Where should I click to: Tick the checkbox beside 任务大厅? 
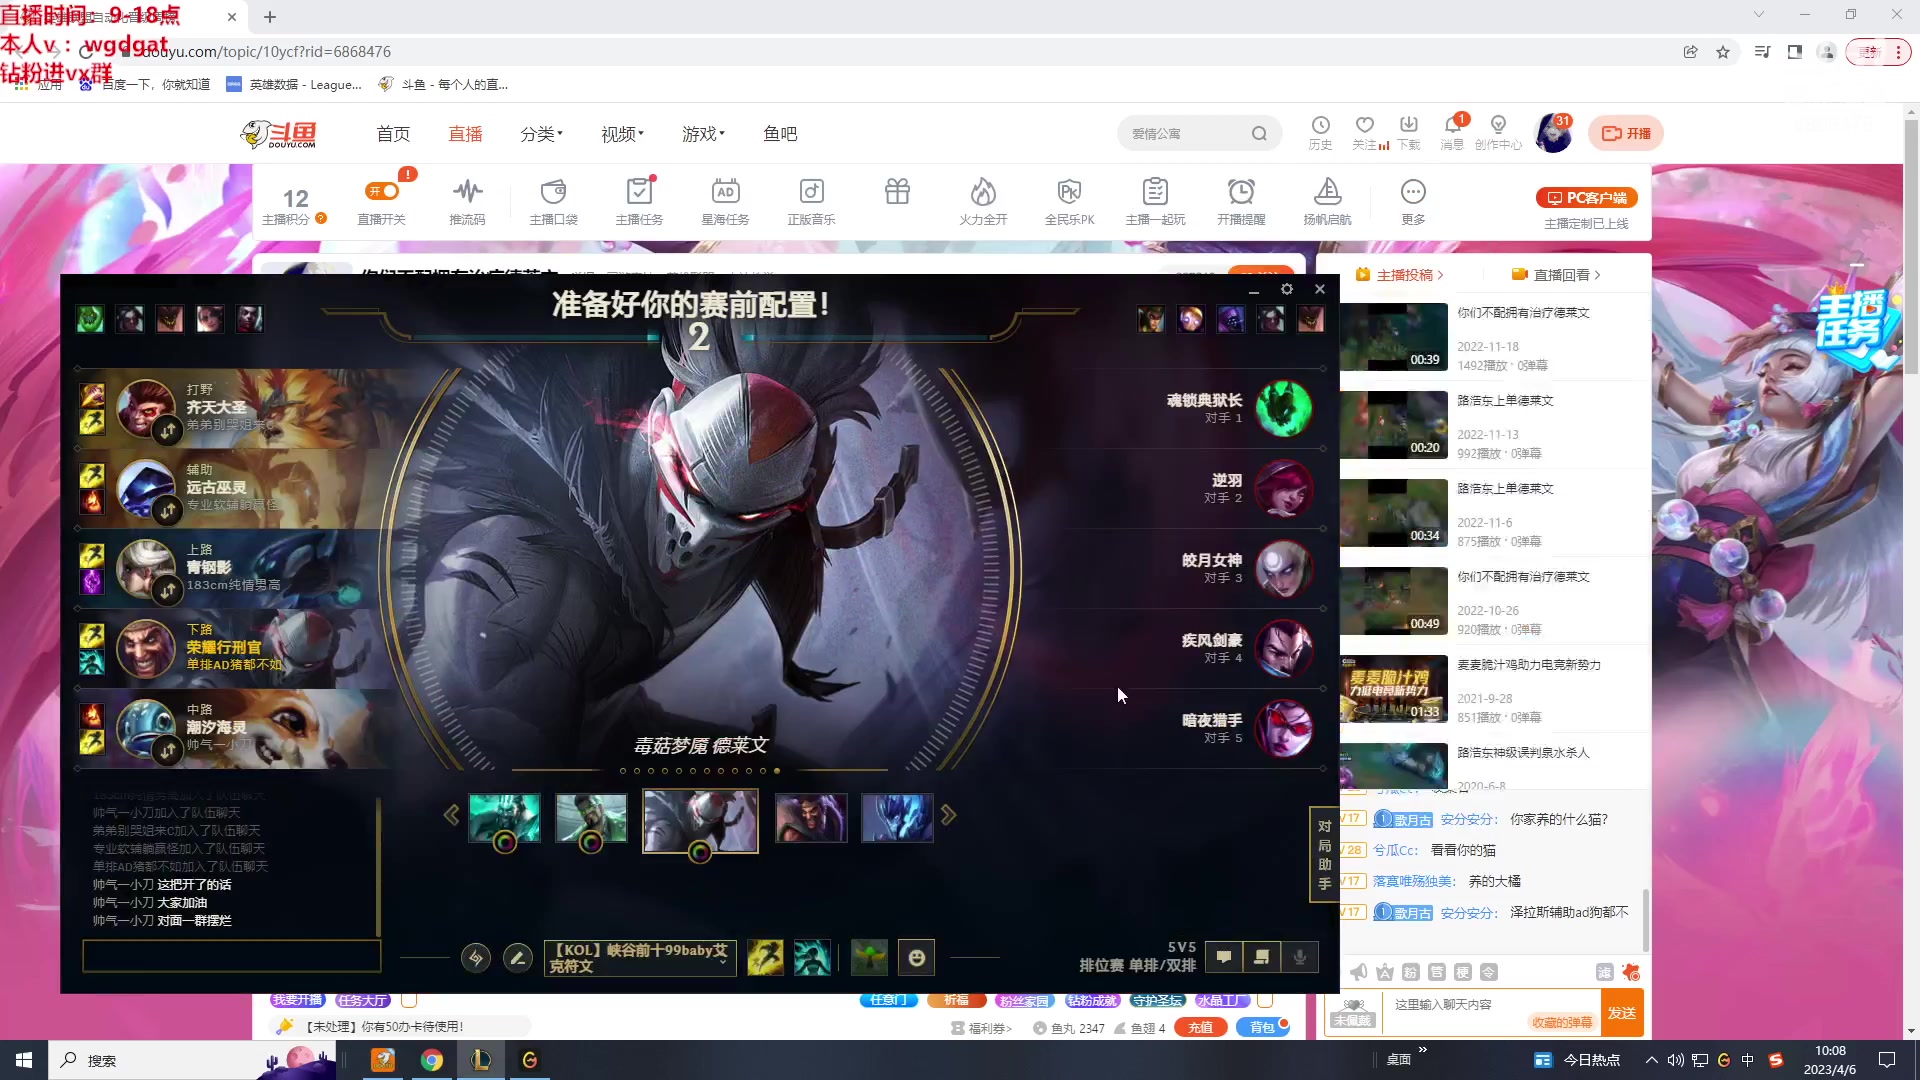click(x=409, y=1000)
